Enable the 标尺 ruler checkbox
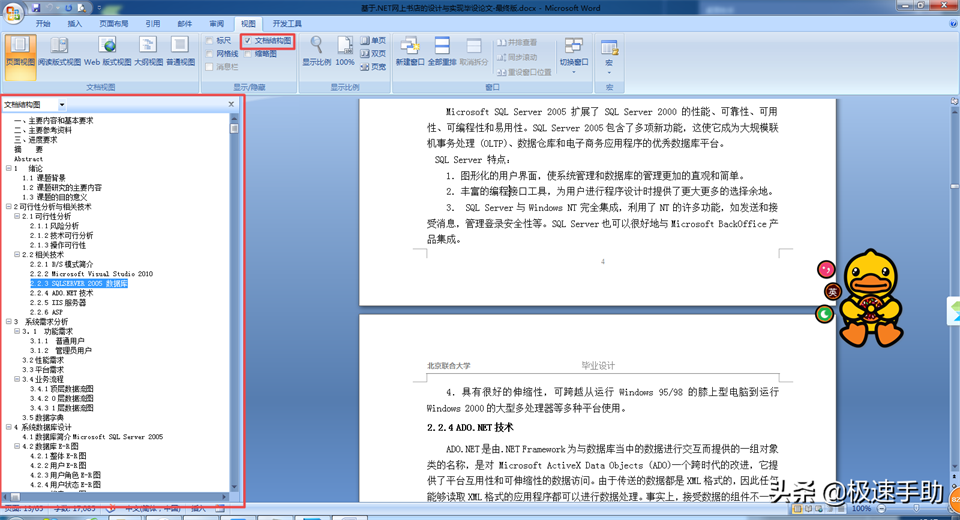Image resolution: width=960 pixels, height=520 pixels. point(210,41)
